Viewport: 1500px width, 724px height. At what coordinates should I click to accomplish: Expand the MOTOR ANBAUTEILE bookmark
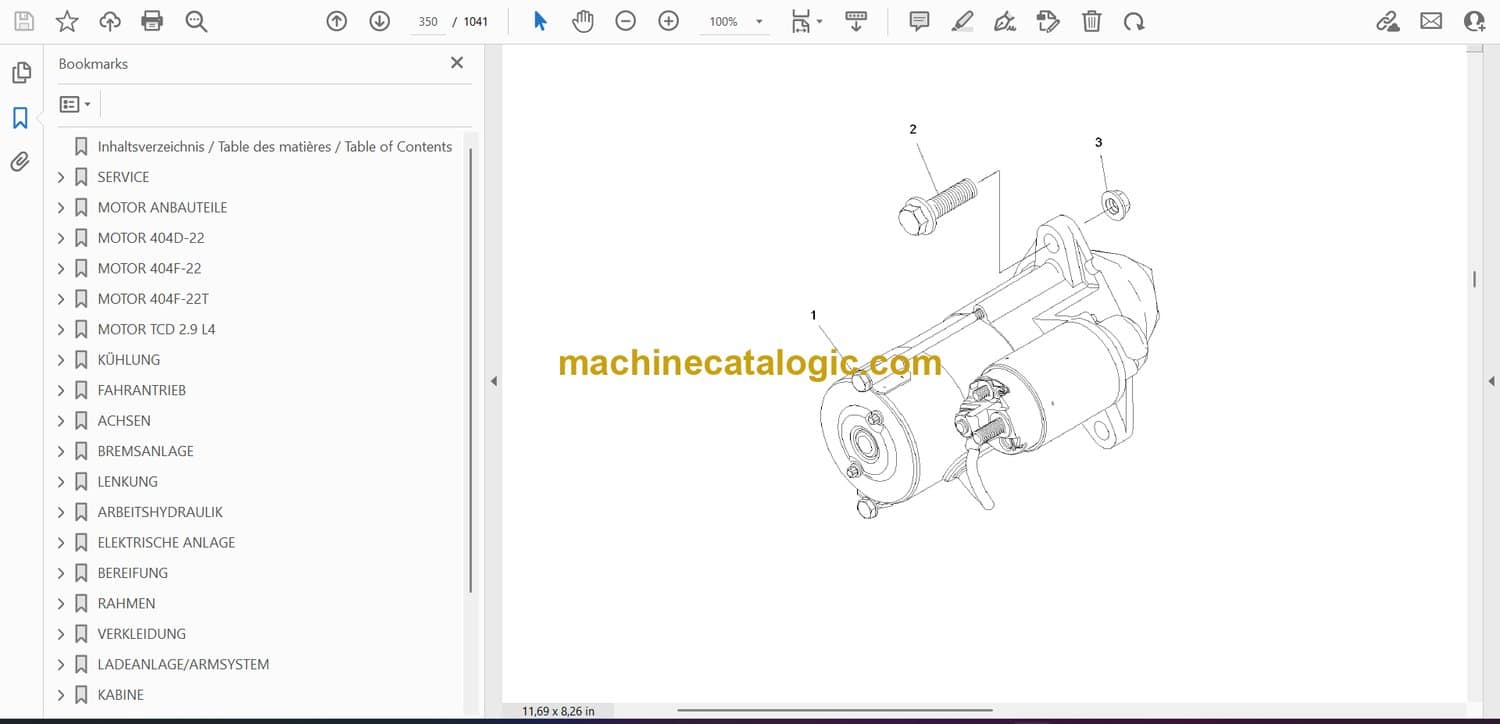click(x=61, y=208)
